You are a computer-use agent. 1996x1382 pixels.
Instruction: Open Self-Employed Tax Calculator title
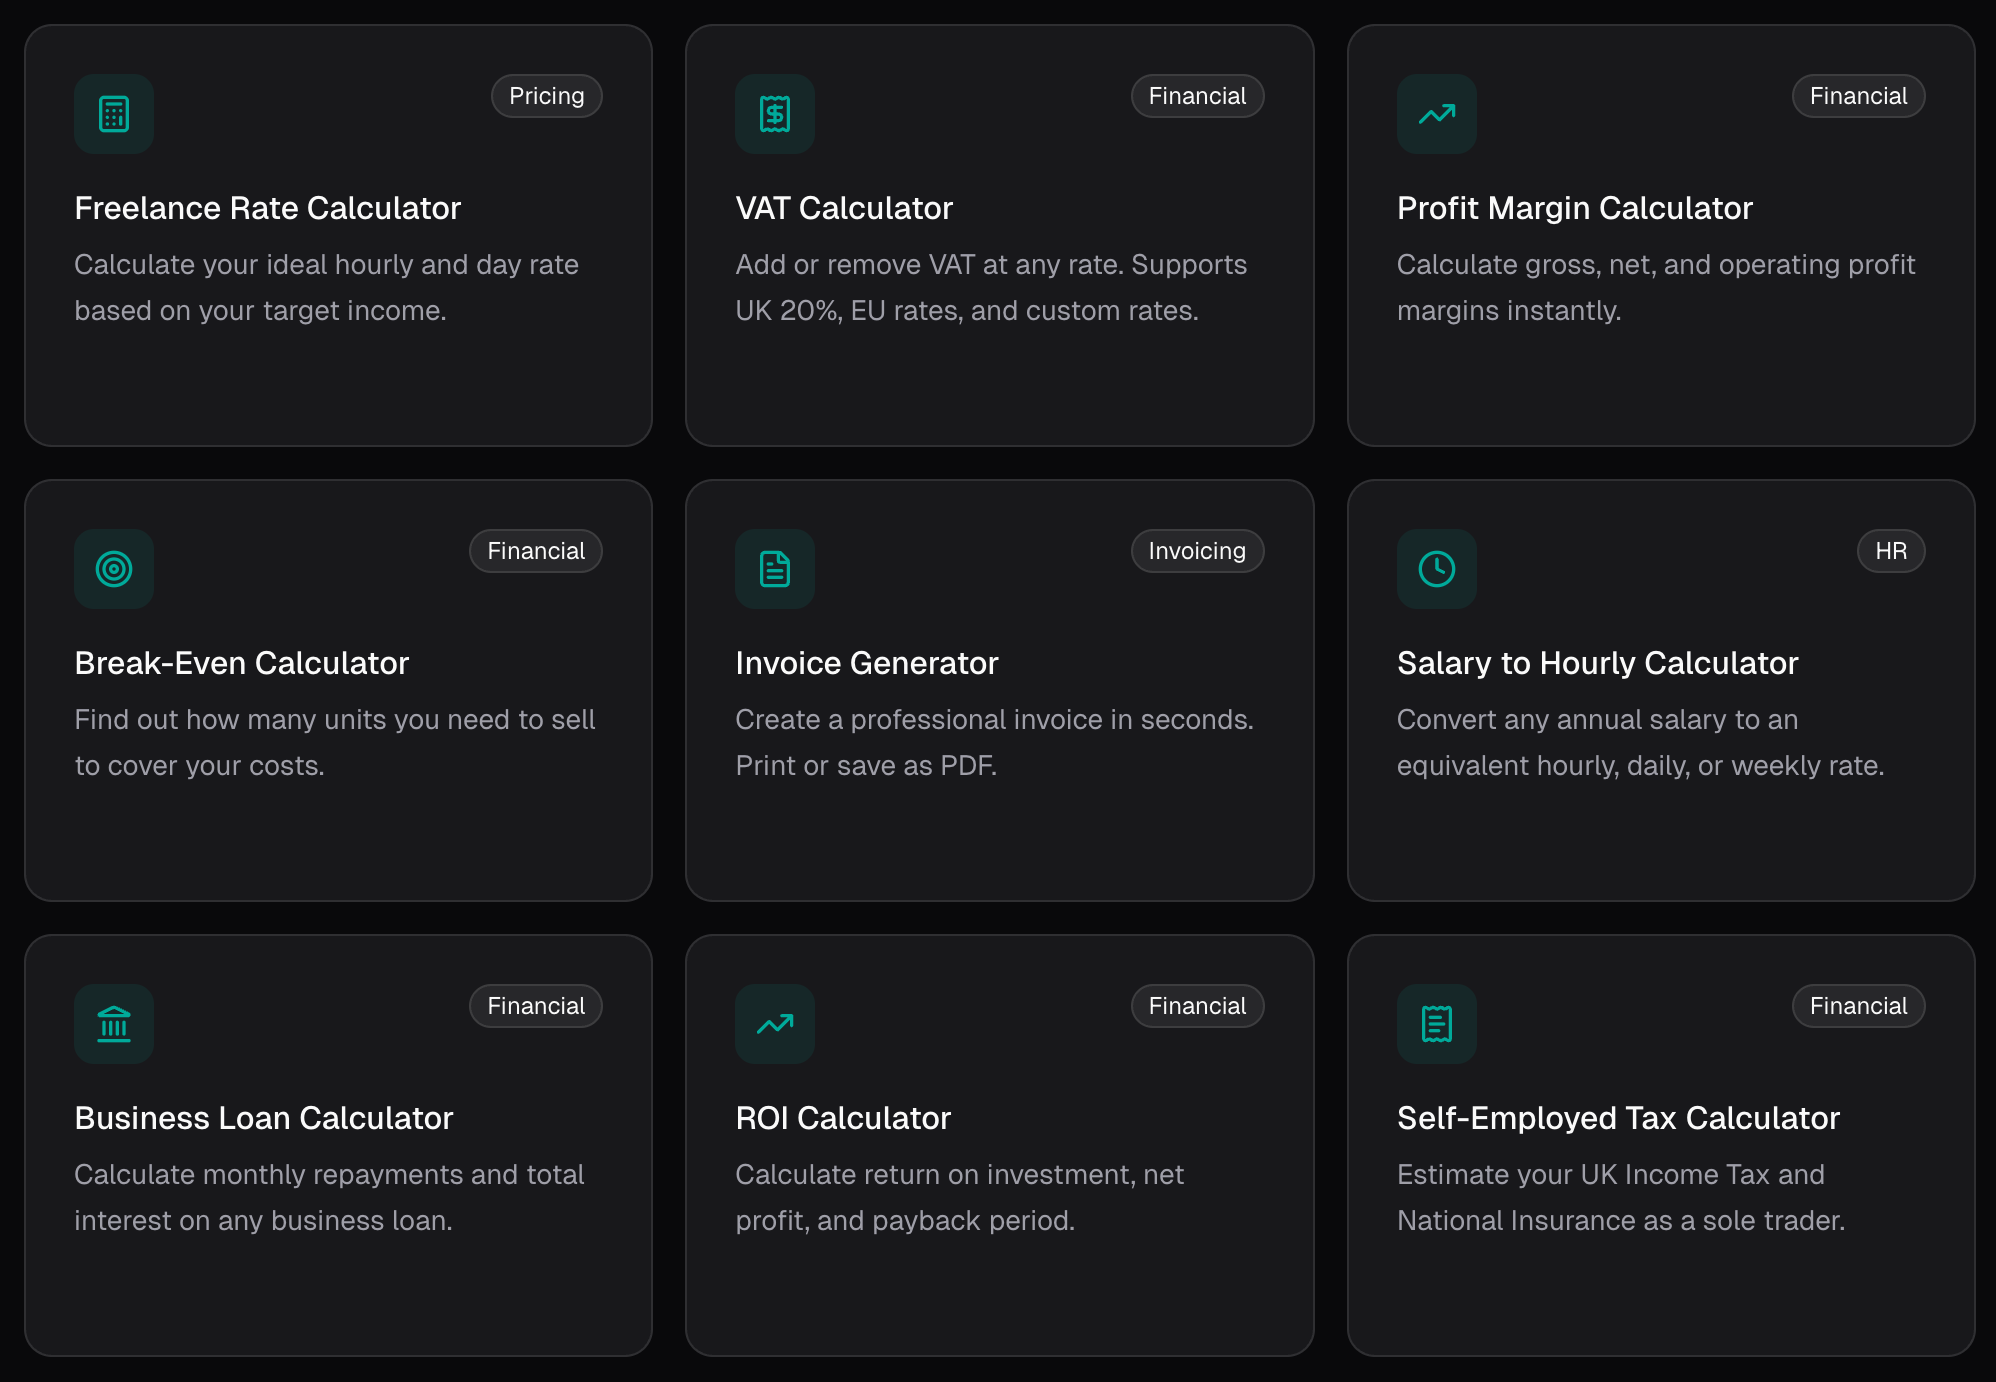click(x=1617, y=1118)
